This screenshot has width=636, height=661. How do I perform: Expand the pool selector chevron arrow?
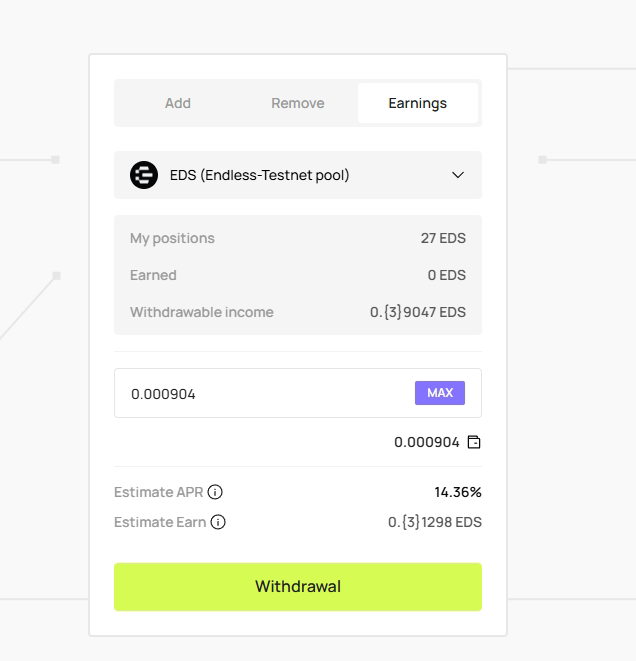pos(458,175)
